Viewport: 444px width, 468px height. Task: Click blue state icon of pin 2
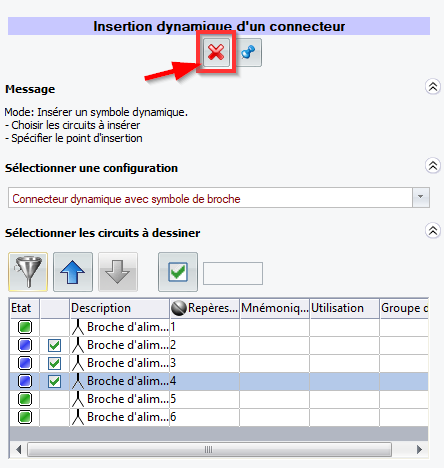[25, 345]
